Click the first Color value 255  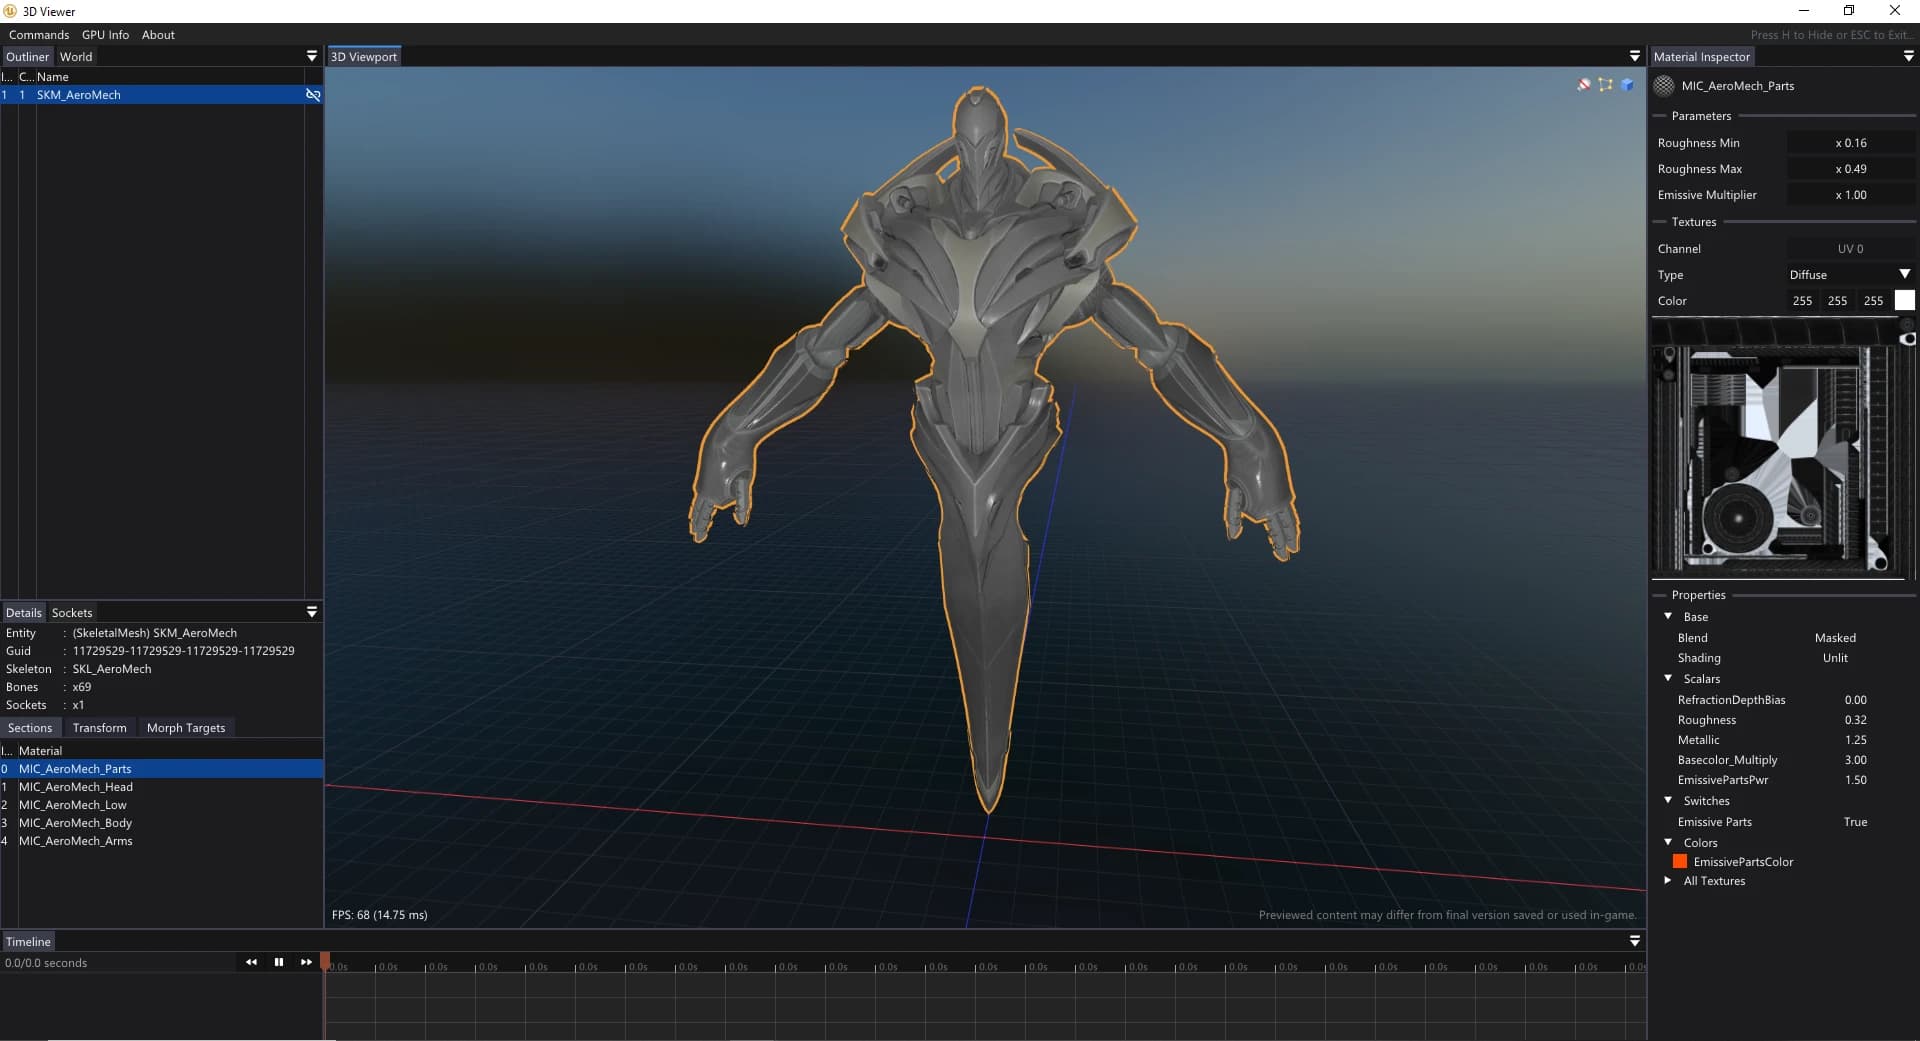pos(1802,301)
